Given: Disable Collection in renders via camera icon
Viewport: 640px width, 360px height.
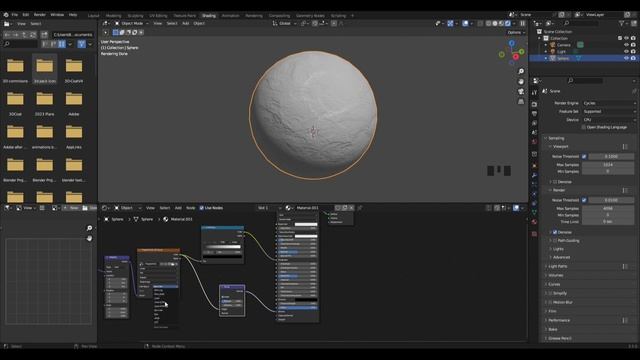Looking at the screenshot, I should 633,38.
